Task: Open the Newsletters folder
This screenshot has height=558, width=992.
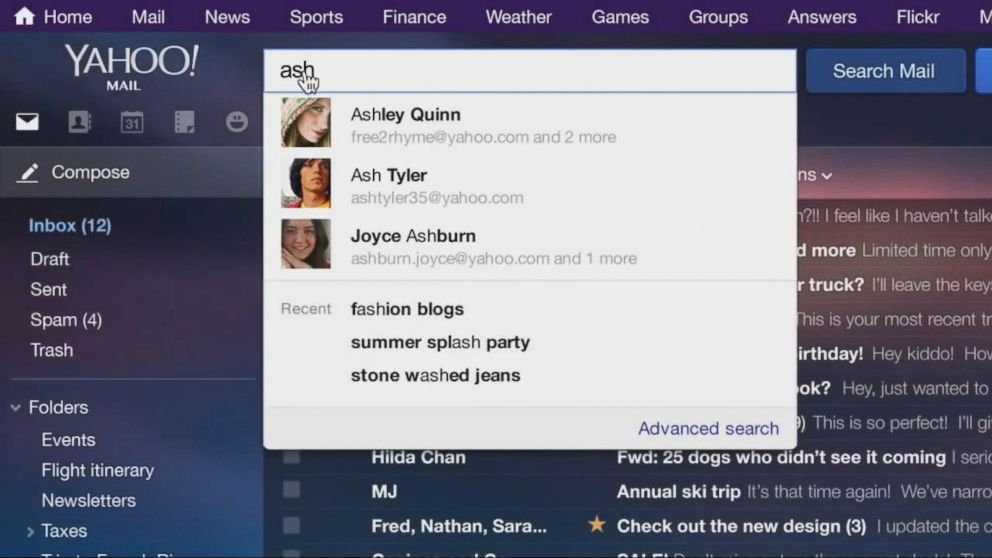Action: point(89,500)
